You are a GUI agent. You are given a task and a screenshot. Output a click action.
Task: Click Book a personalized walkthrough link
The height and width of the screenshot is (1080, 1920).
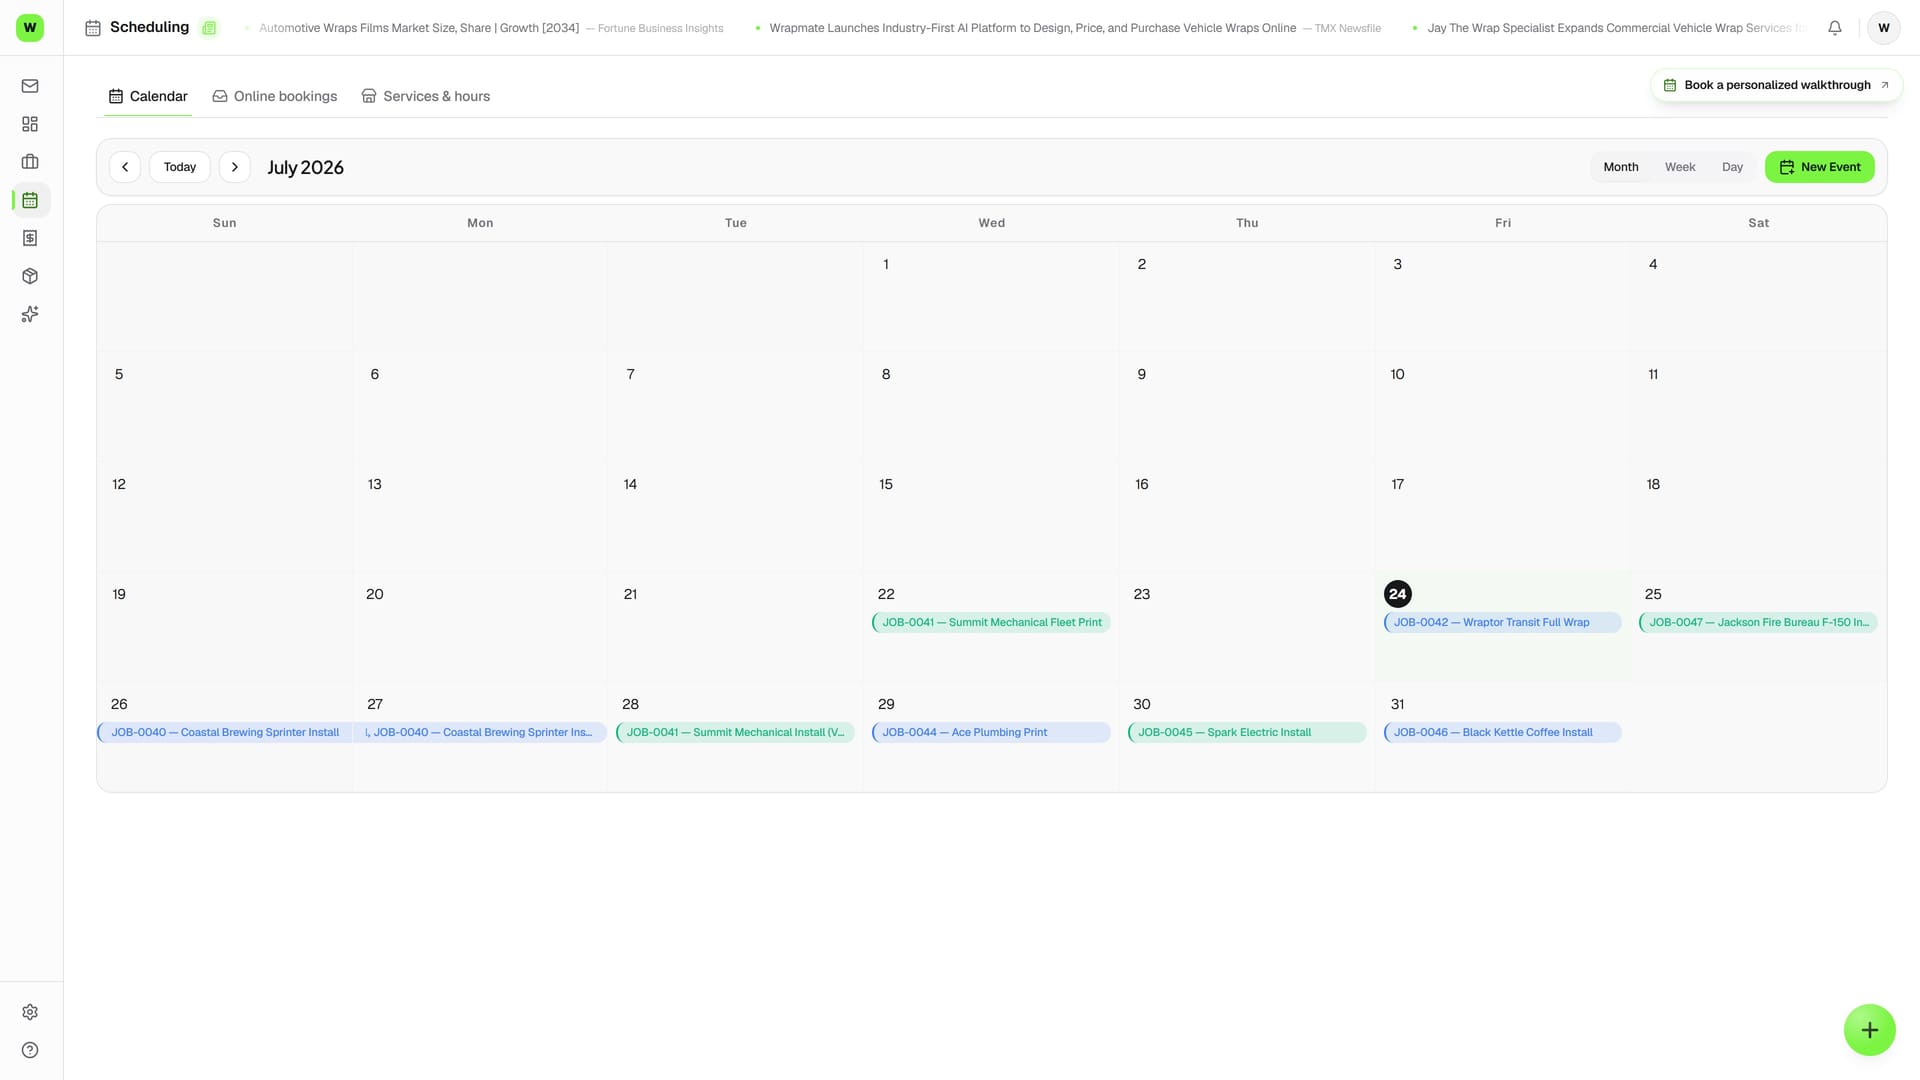[x=1777, y=85]
